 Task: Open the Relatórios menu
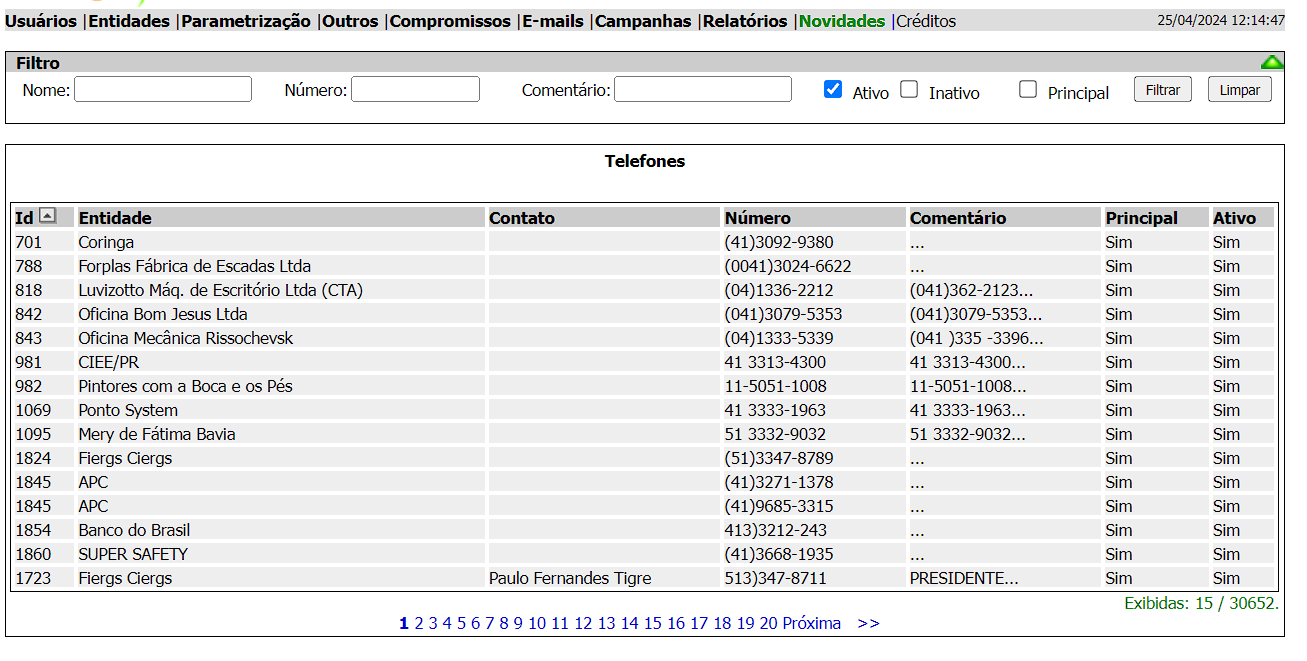coord(744,21)
